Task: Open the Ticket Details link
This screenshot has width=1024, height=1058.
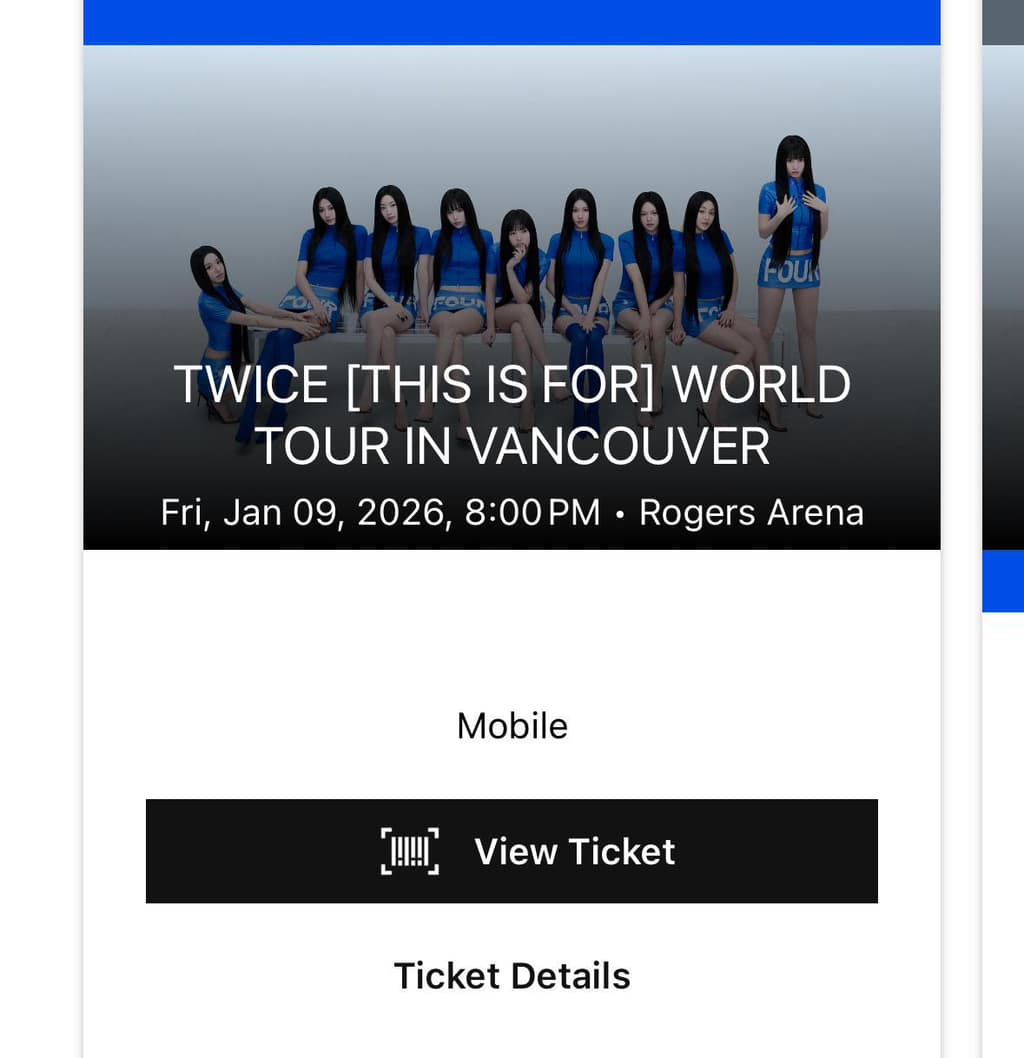Action: pyautogui.click(x=511, y=976)
